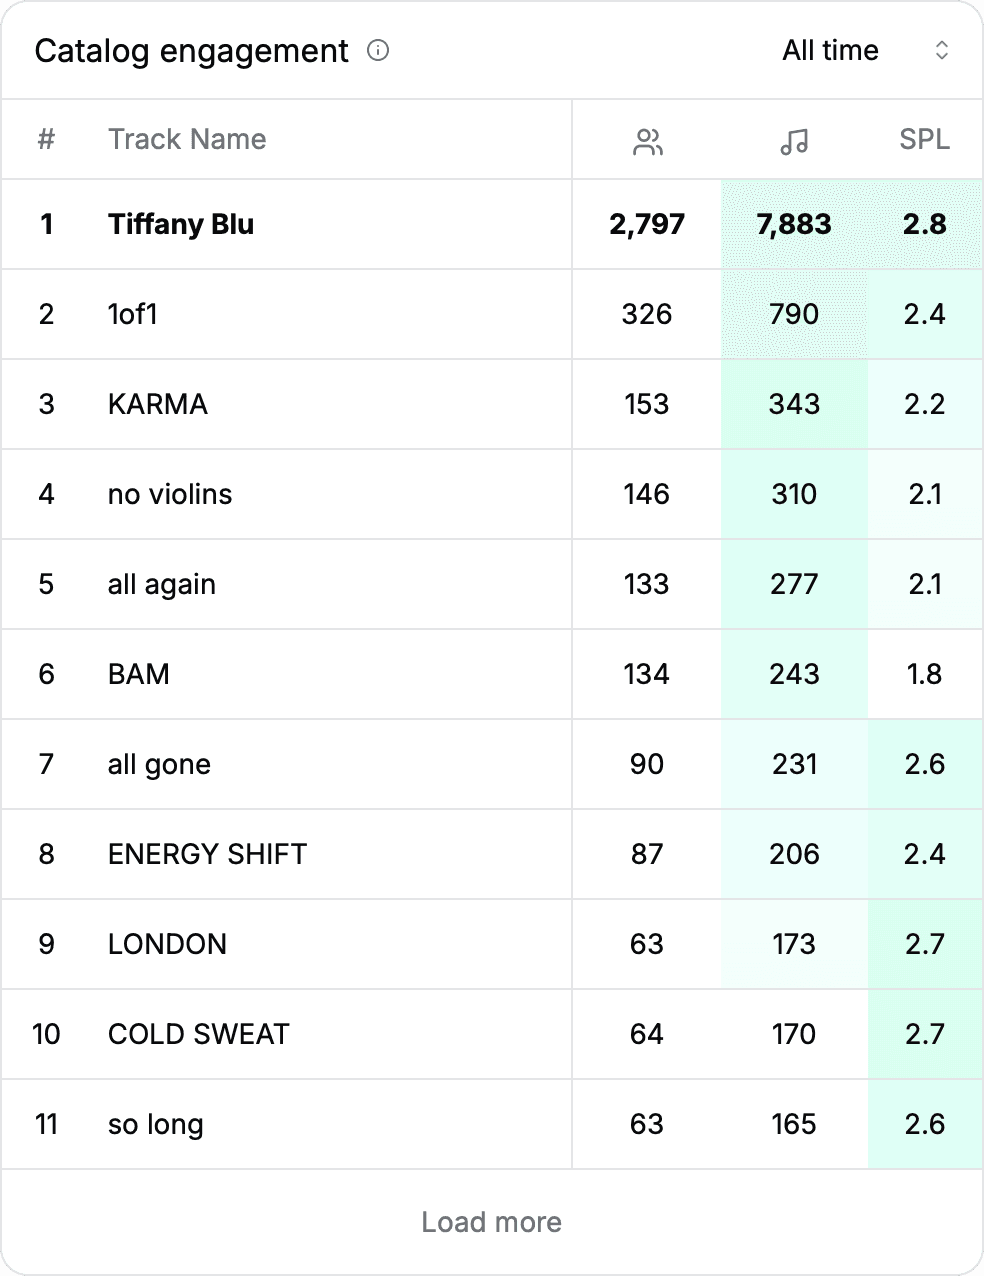
Task: Sort by the SPL column header
Action: click(x=924, y=139)
